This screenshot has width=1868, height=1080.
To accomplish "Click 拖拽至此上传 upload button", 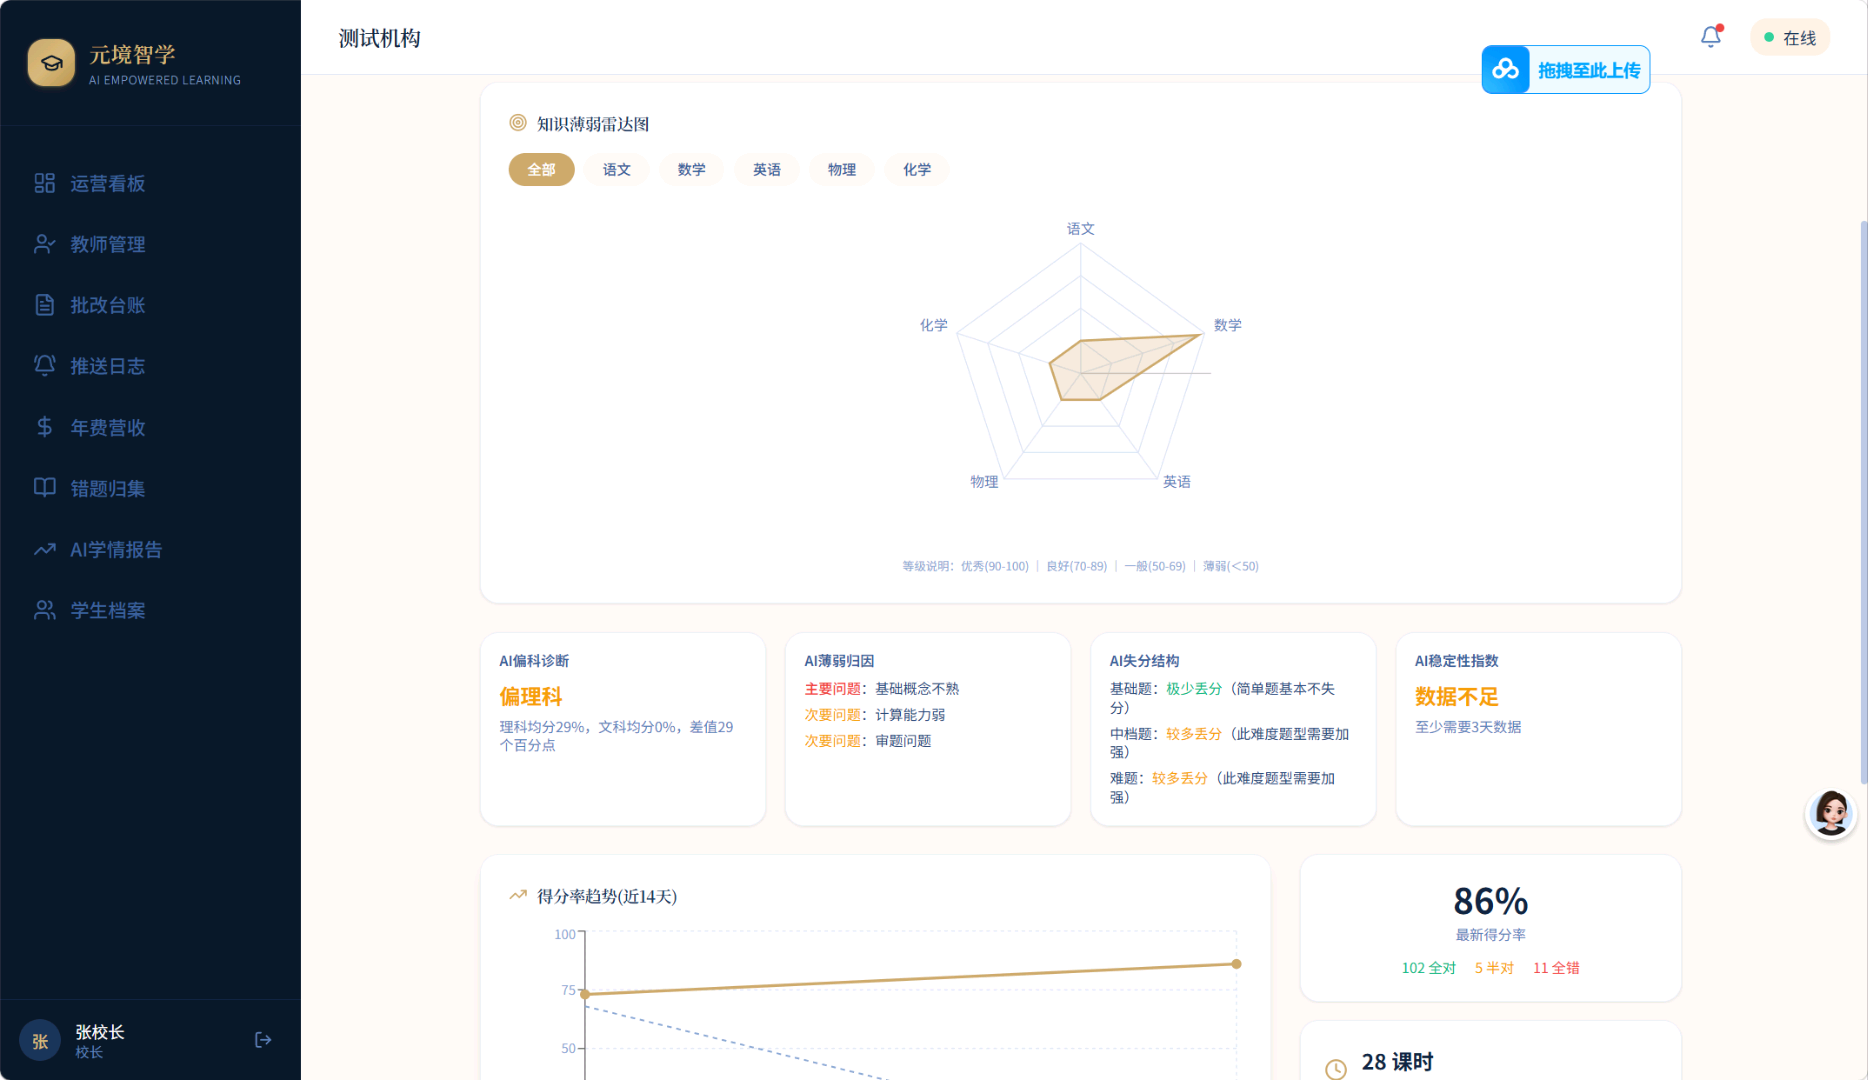I will point(1565,69).
